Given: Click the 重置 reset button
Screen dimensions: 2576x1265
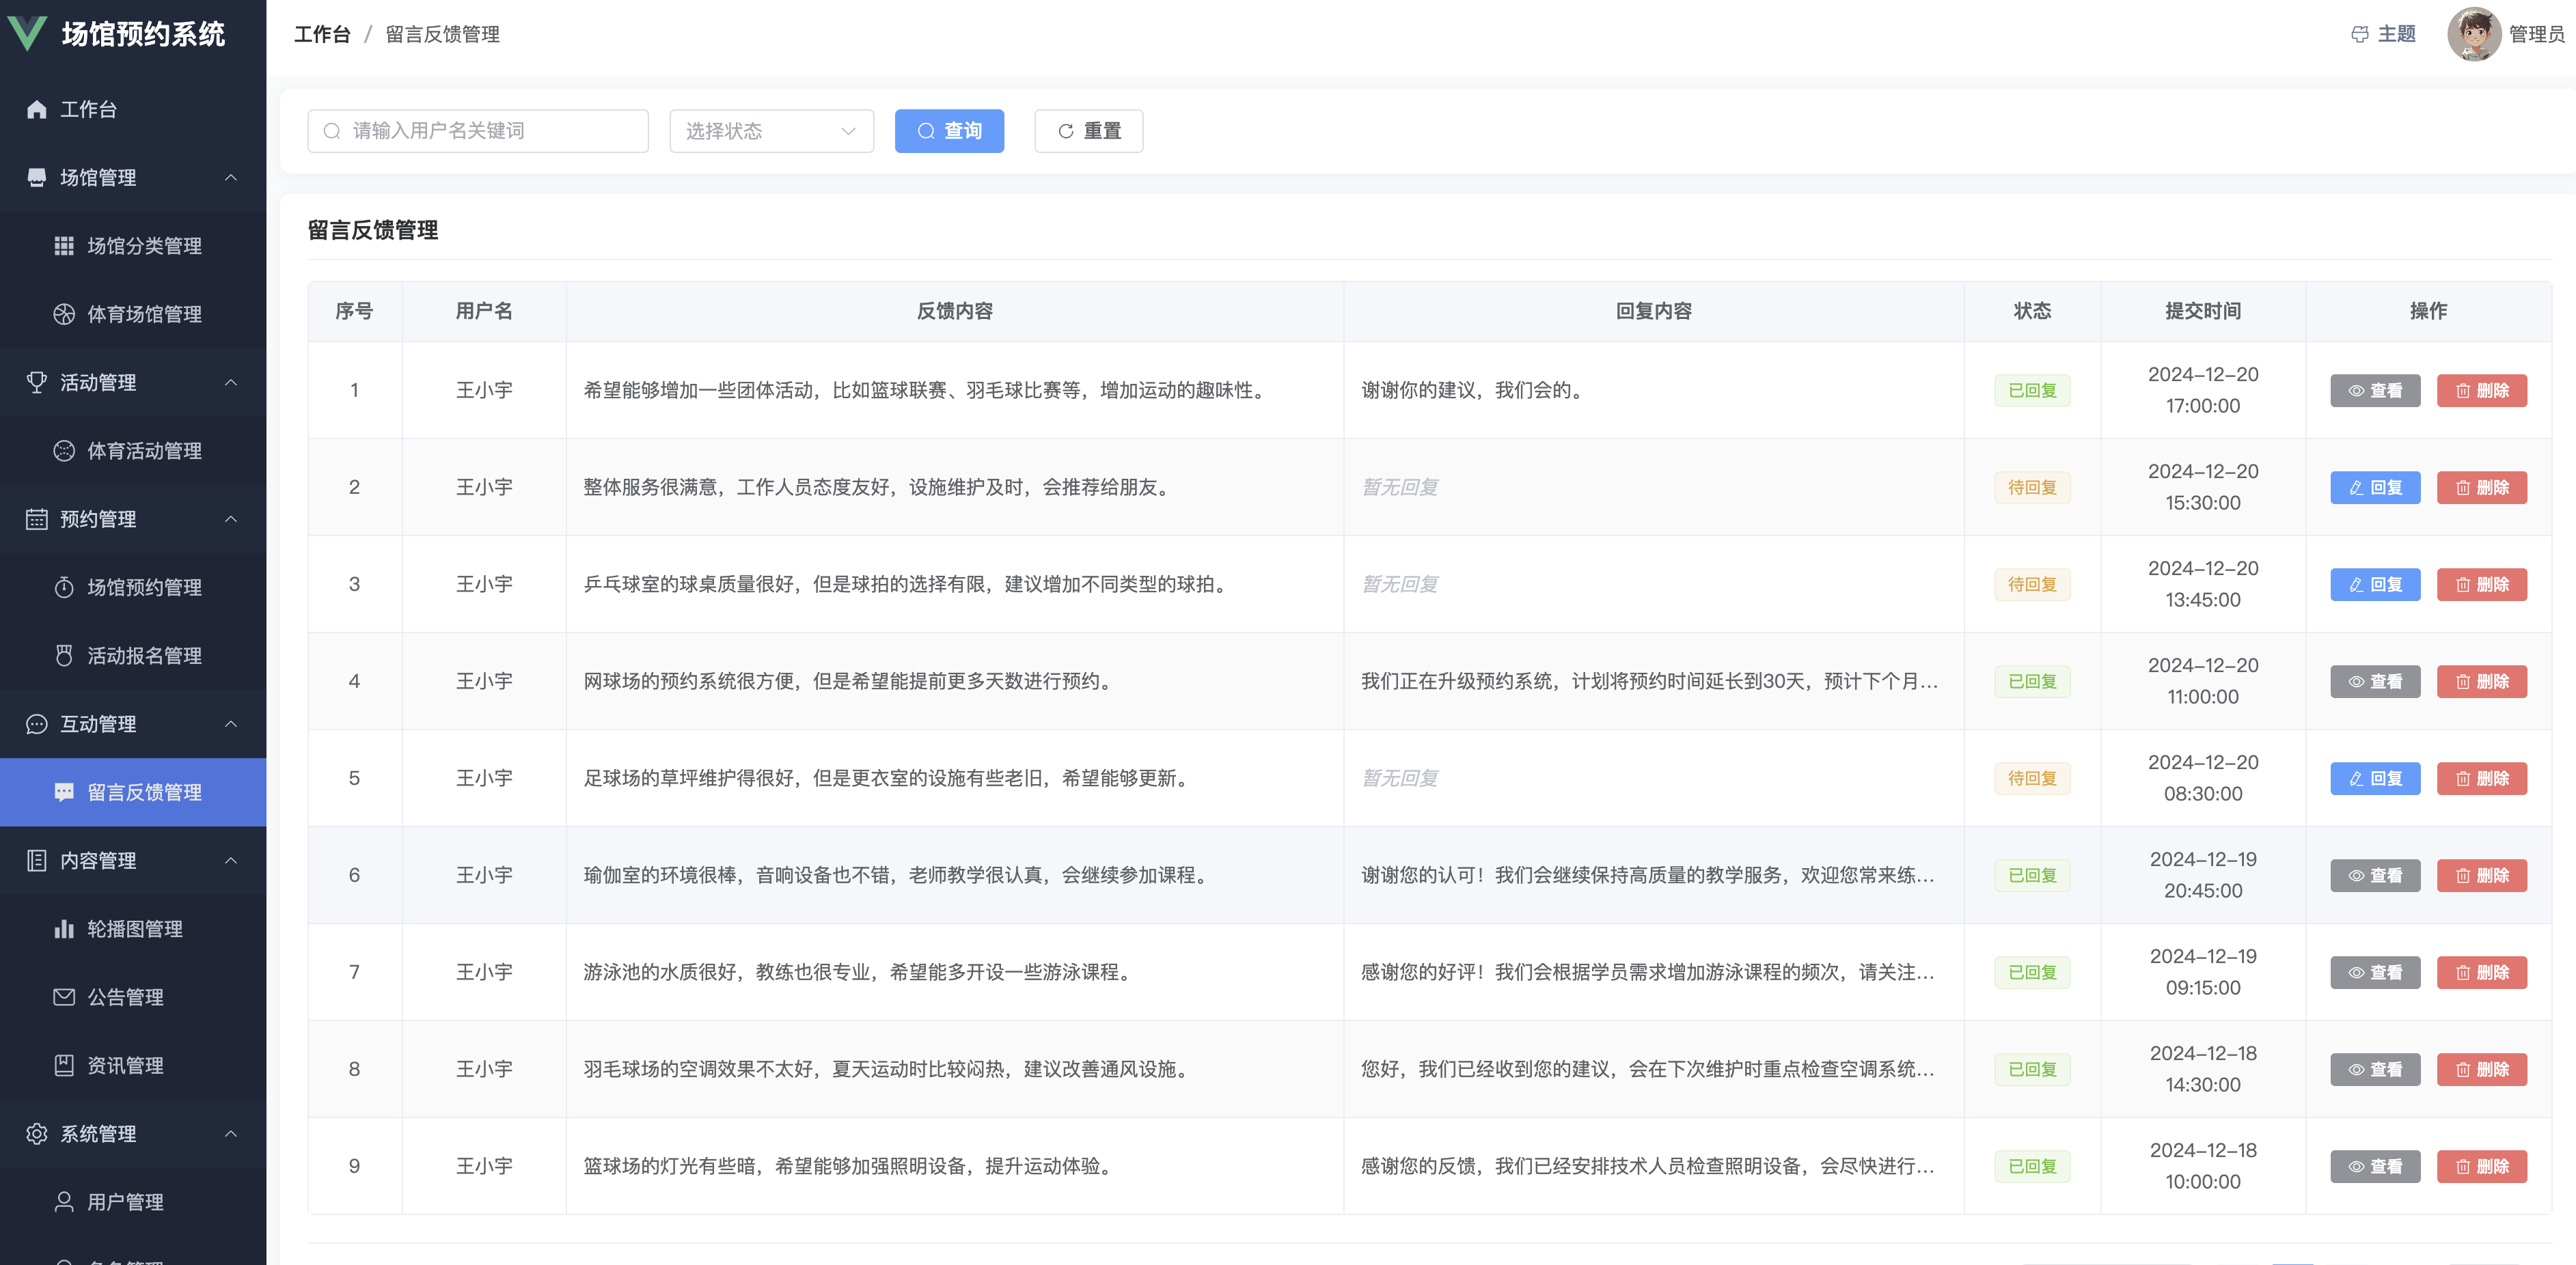Looking at the screenshot, I should [x=1088, y=131].
